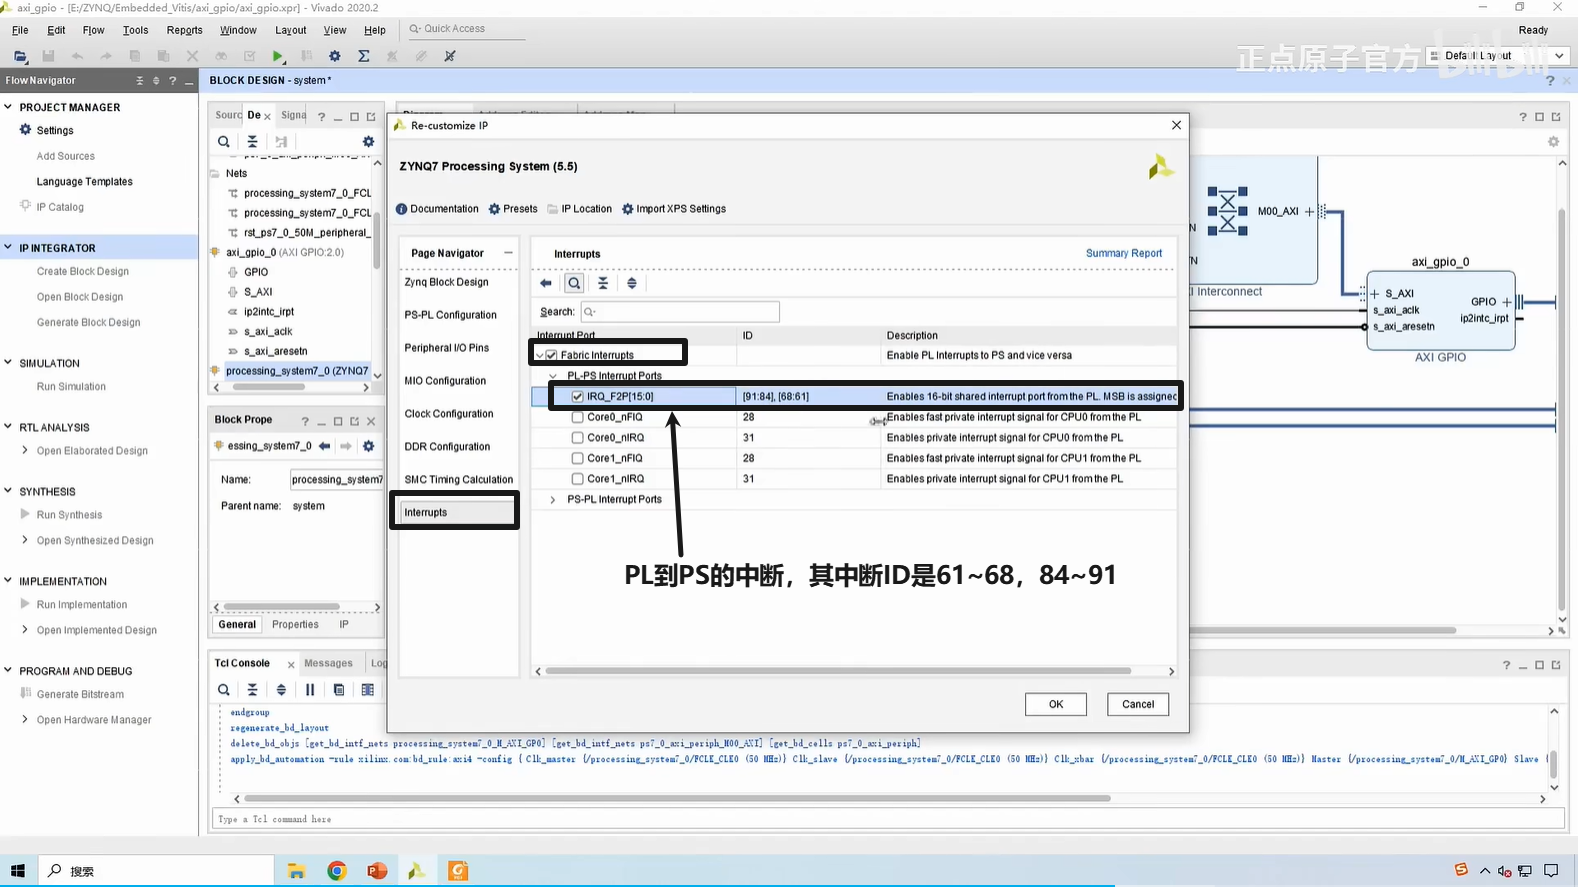
Task: Expand Open Synthesized Design item
Action: tap(25, 540)
